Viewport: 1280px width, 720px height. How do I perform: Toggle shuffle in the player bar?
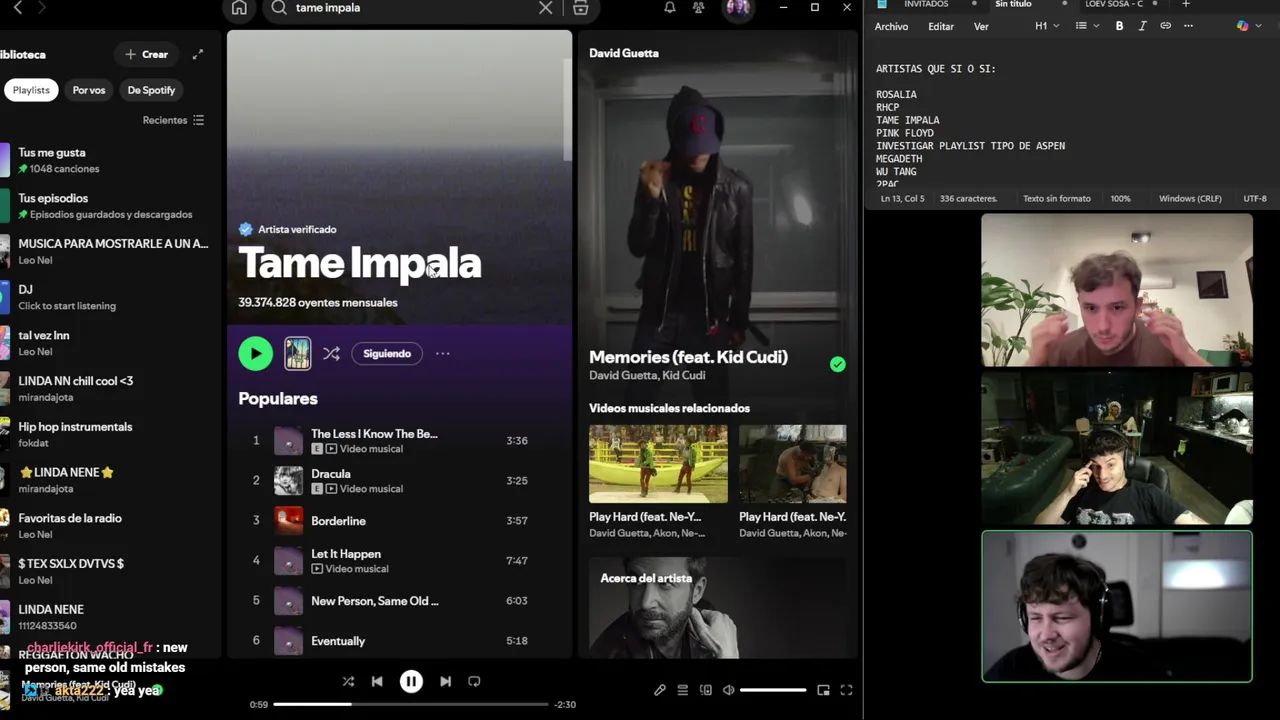348,682
